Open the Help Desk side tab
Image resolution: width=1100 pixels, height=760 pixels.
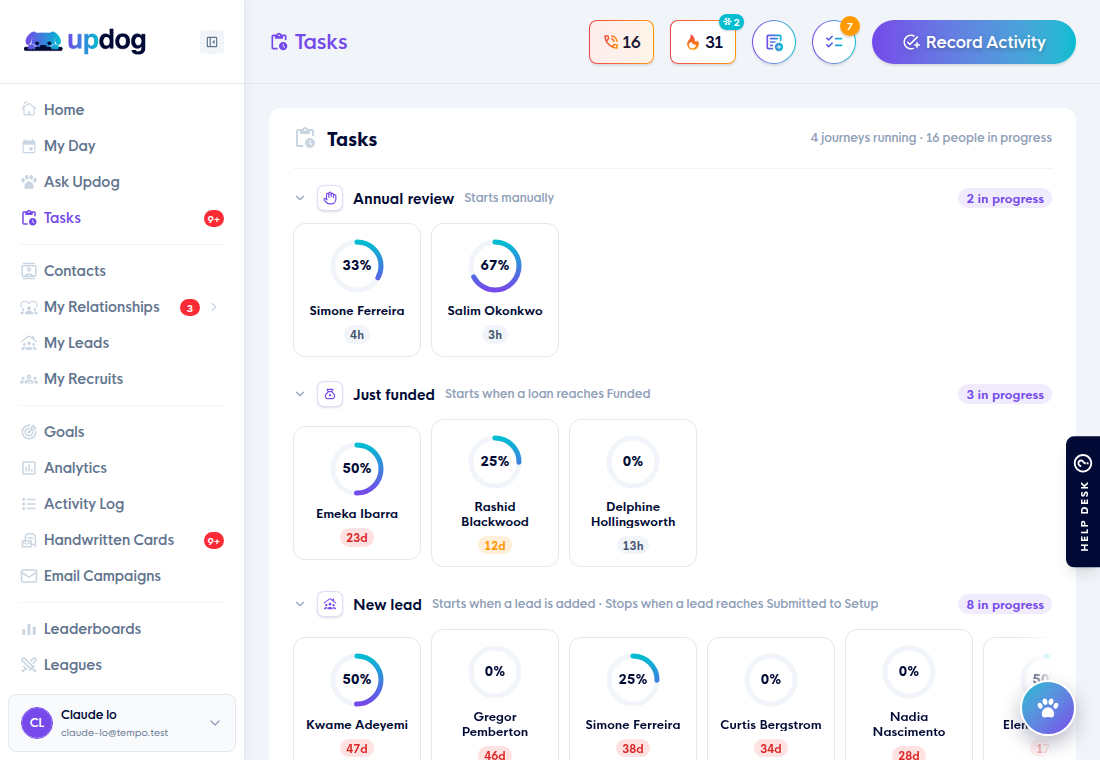1083,502
